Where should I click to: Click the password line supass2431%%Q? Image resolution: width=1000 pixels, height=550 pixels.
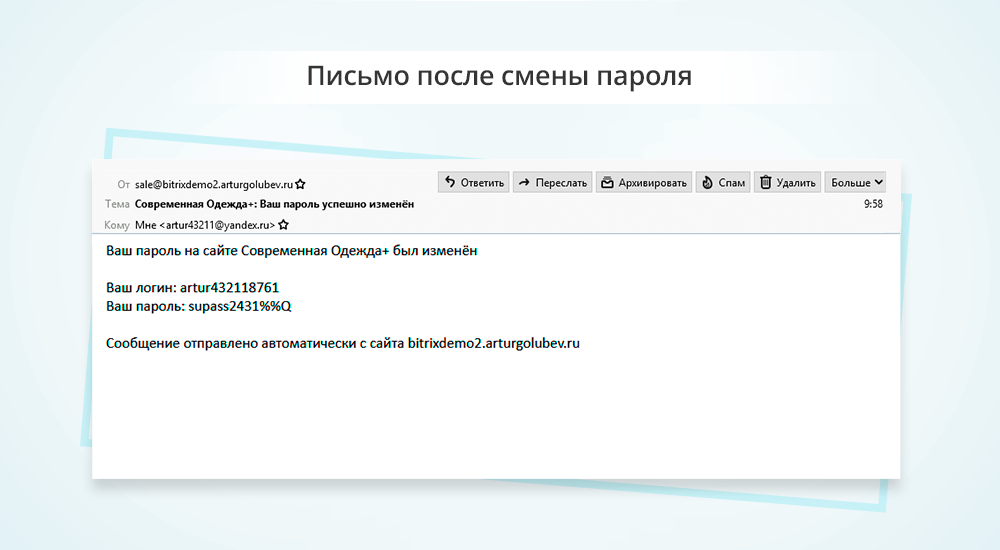(x=198, y=306)
